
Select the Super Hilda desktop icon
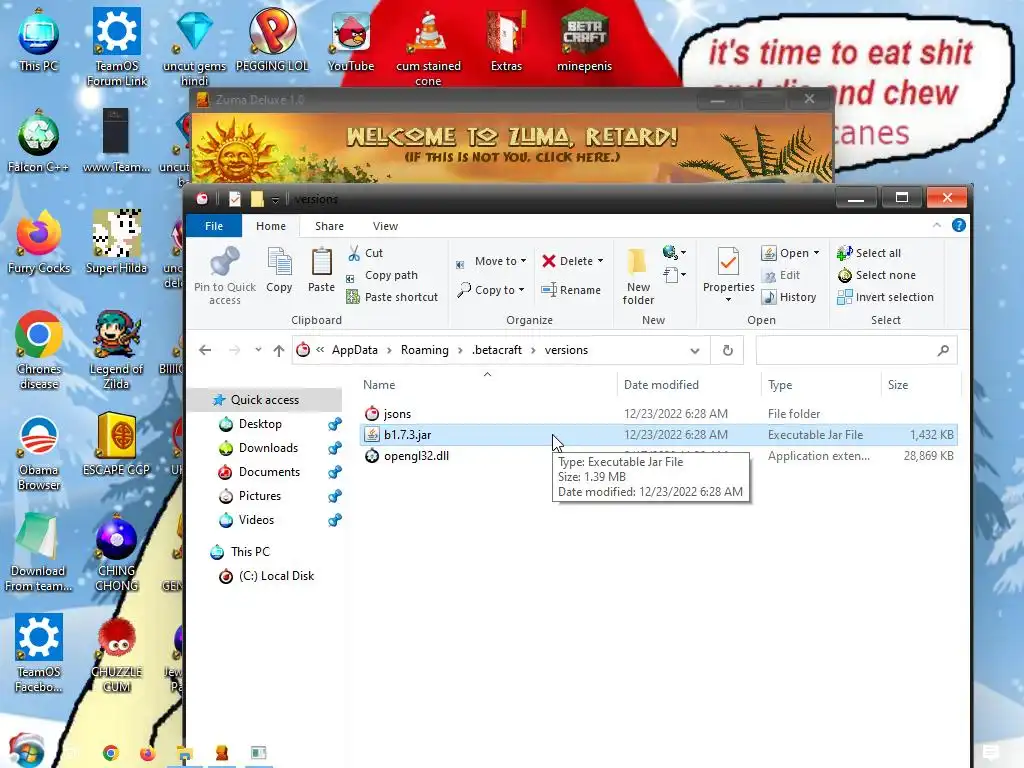pyautogui.click(x=116, y=242)
